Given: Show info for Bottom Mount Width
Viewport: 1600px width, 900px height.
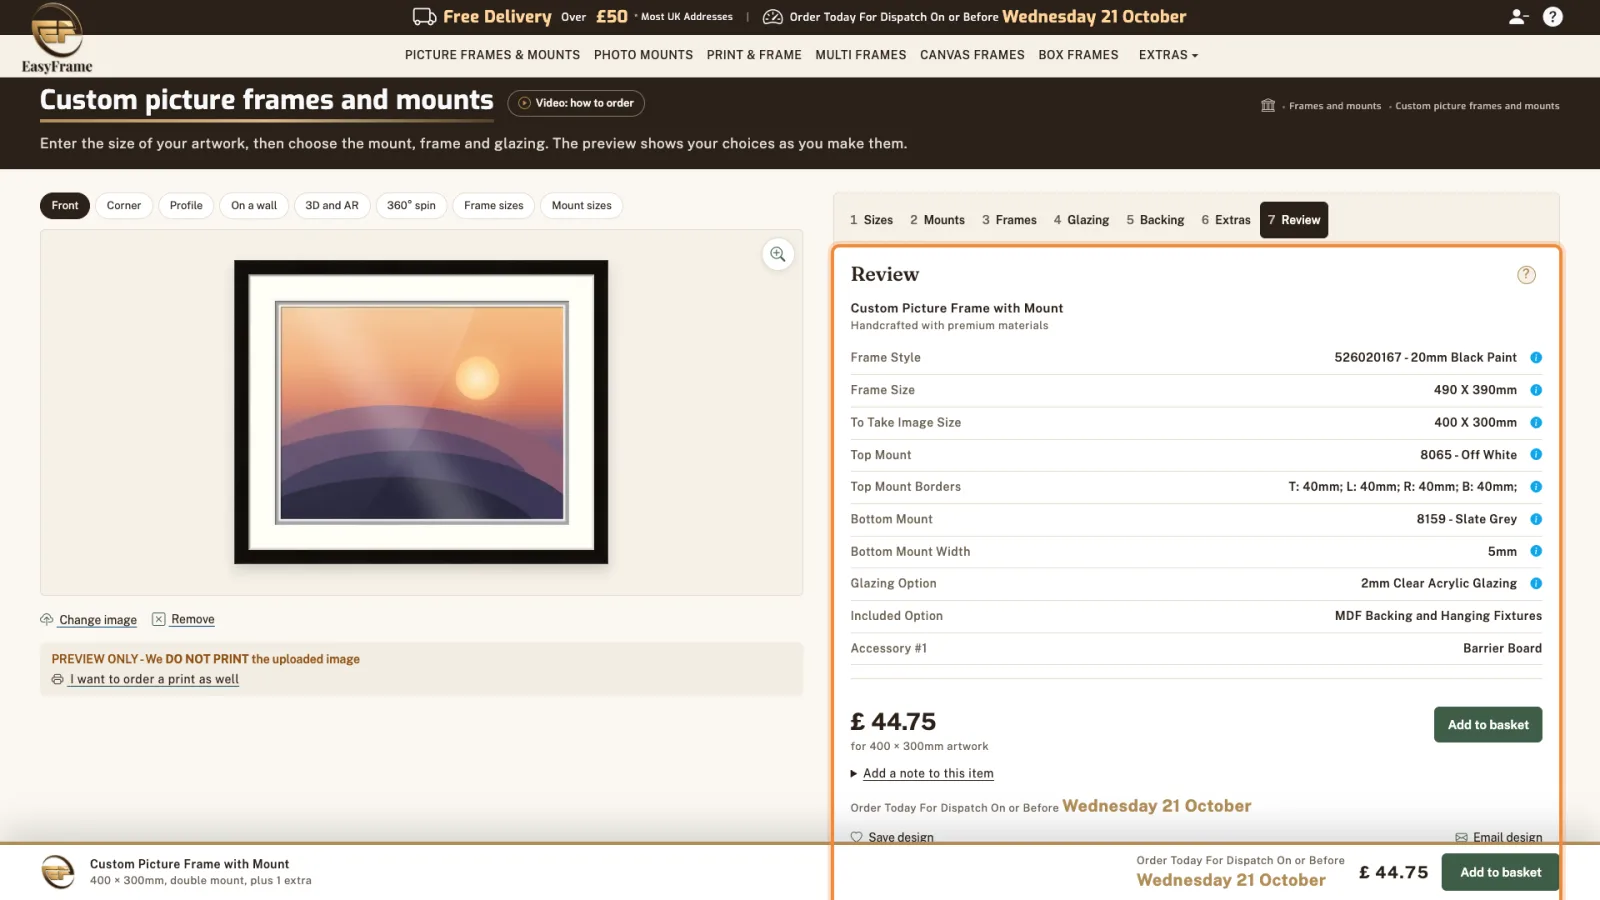Looking at the screenshot, I should (x=1536, y=552).
